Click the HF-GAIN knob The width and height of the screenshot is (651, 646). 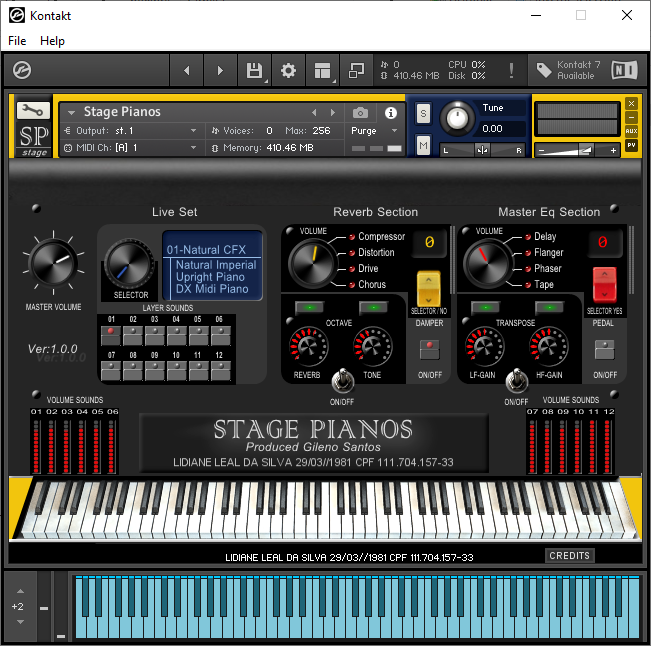click(x=548, y=347)
